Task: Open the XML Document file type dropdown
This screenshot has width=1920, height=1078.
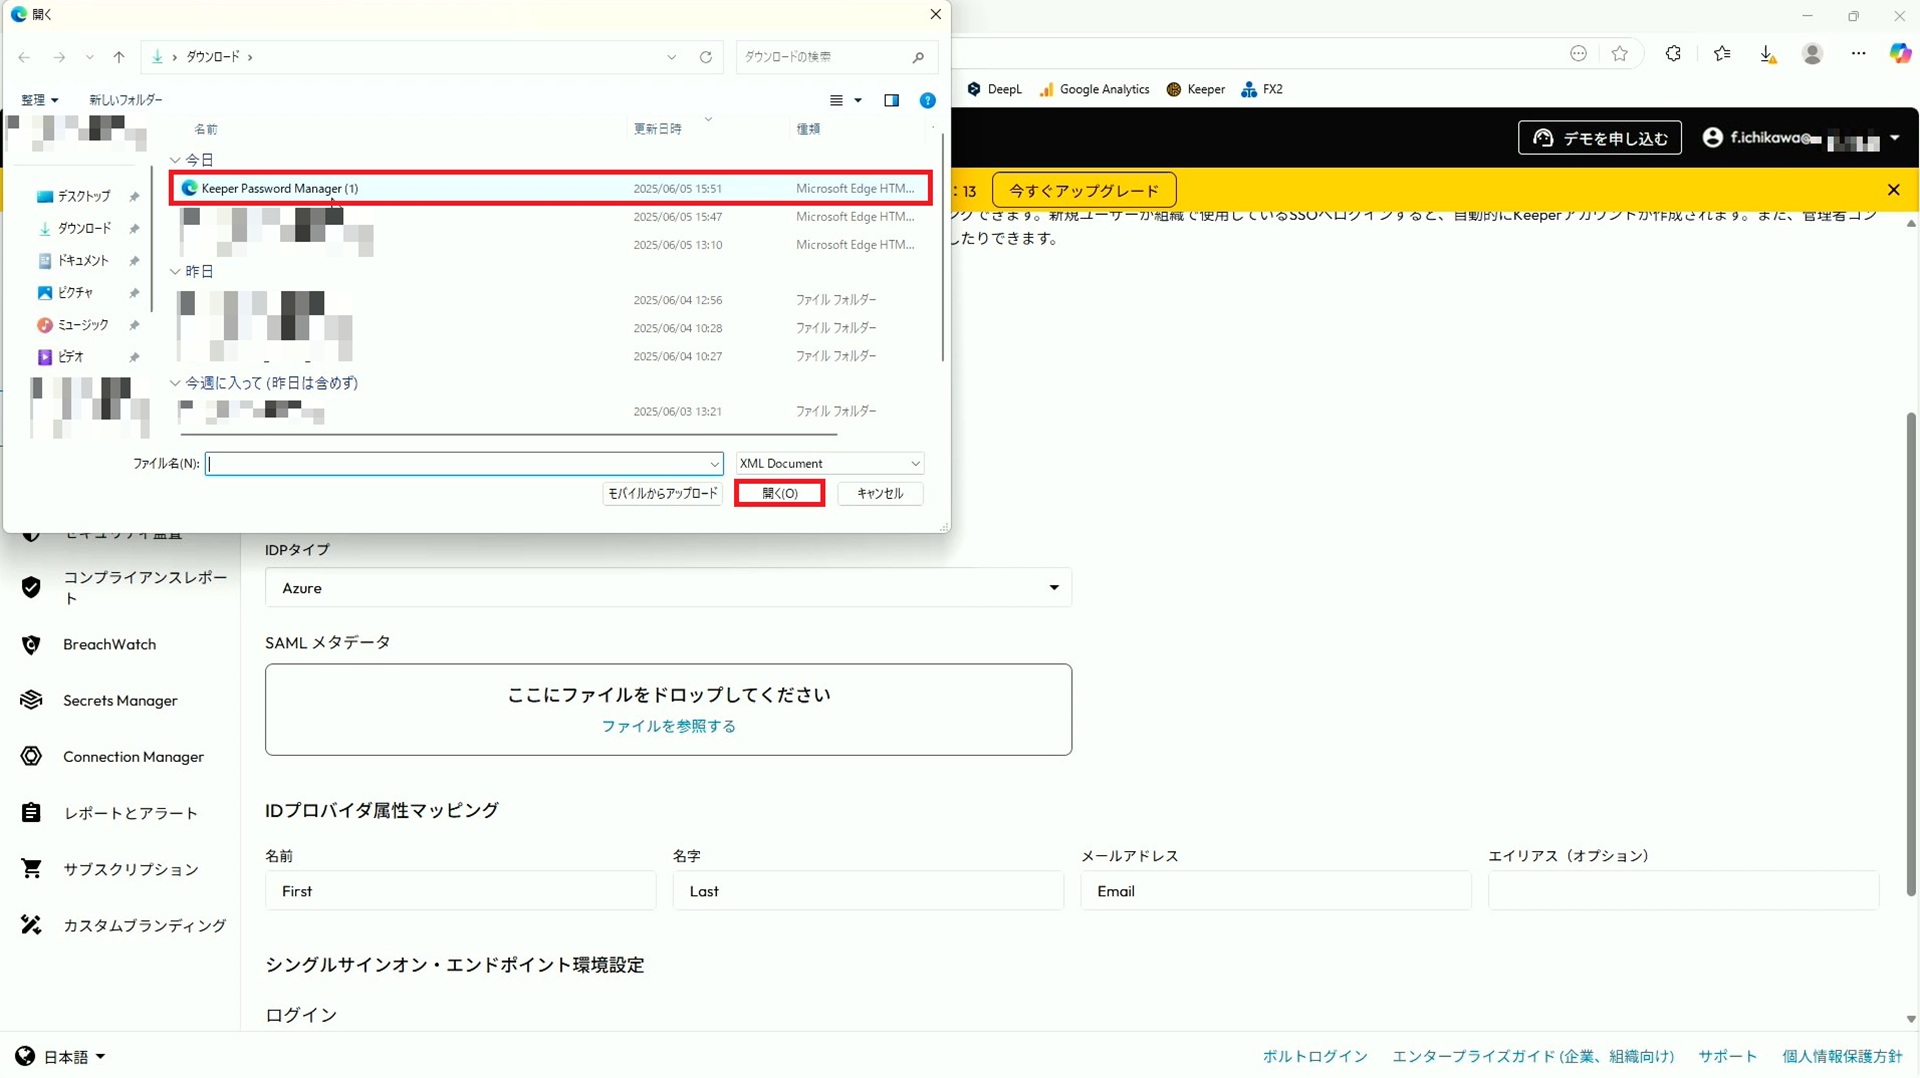Action: coord(829,463)
